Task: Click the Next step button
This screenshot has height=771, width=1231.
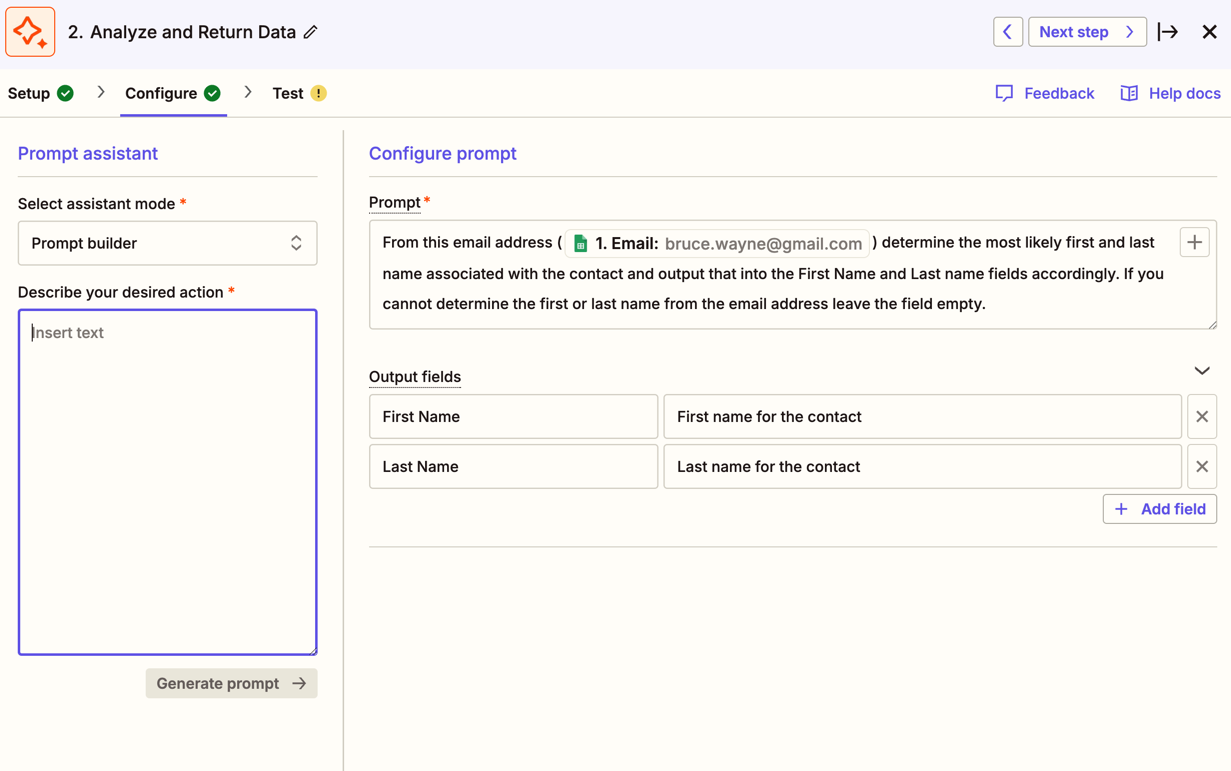Action: coord(1087,32)
